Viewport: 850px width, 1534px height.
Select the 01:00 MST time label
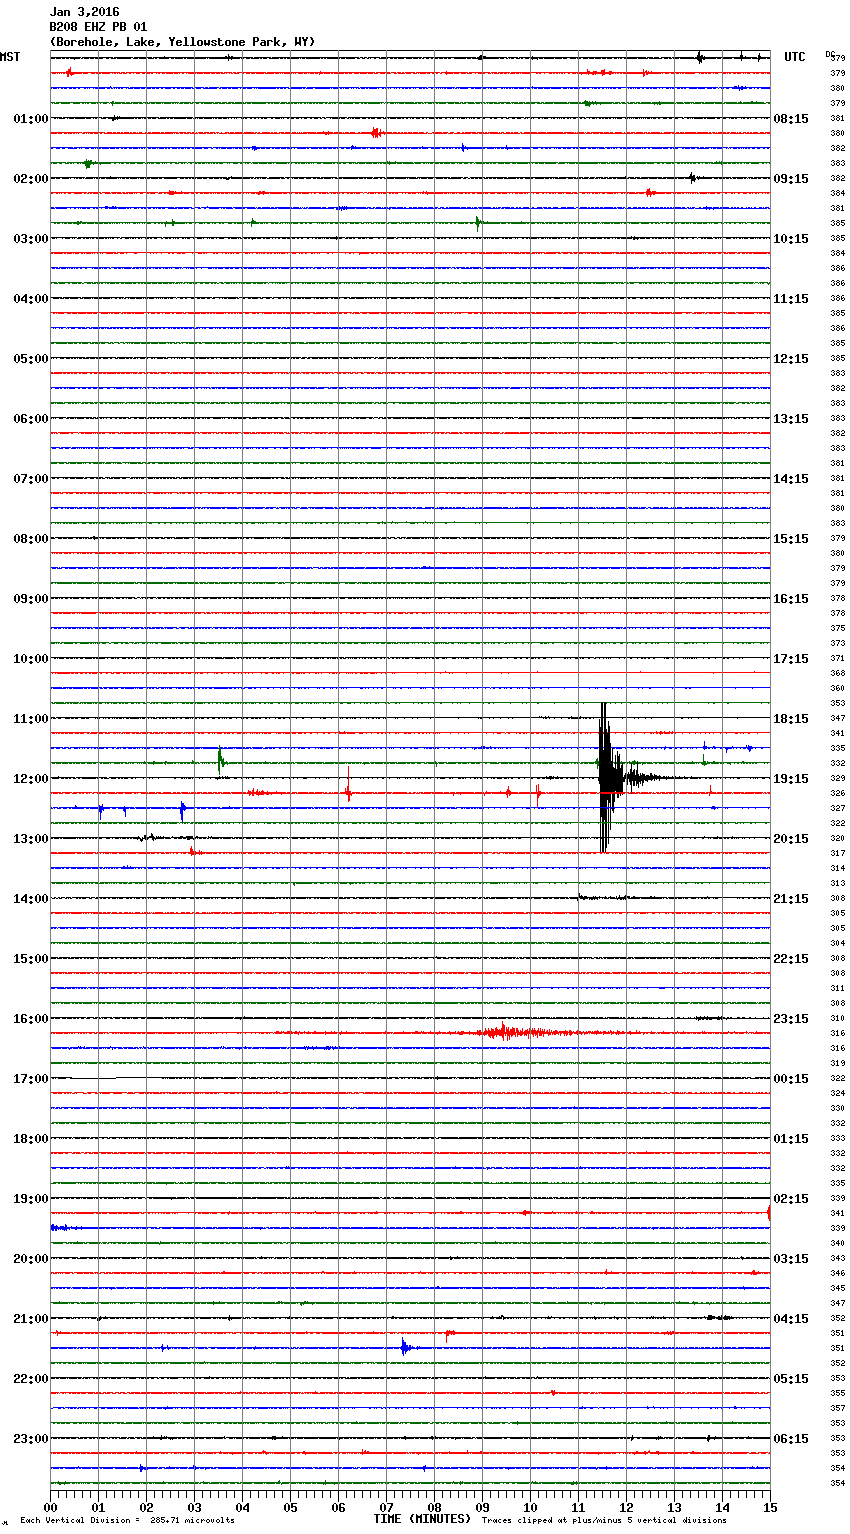(30, 119)
